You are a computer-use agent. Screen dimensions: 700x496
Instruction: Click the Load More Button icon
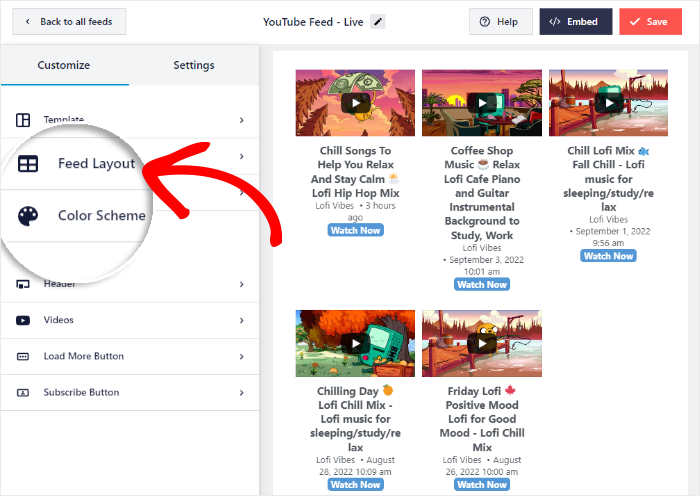point(23,356)
